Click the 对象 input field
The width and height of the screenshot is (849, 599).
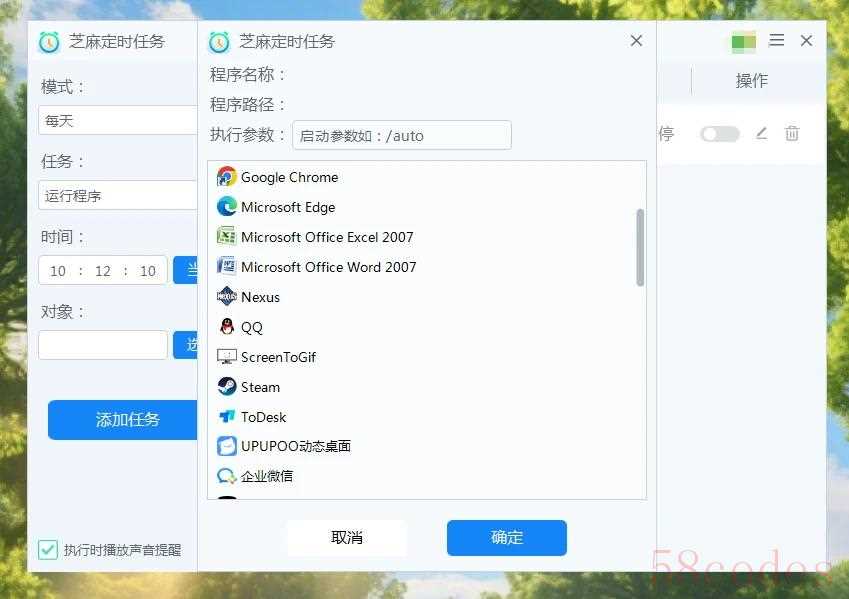(x=103, y=345)
